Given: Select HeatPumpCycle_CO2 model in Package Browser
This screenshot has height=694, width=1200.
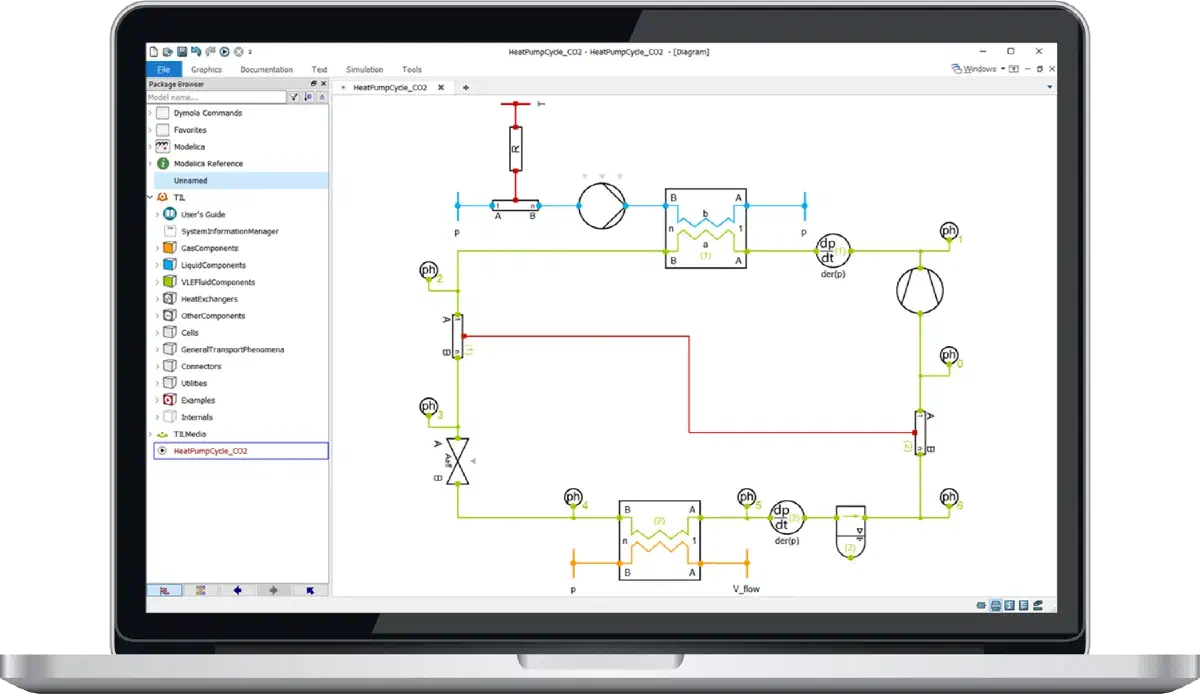Looking at the screenshot, I should 240,451.
